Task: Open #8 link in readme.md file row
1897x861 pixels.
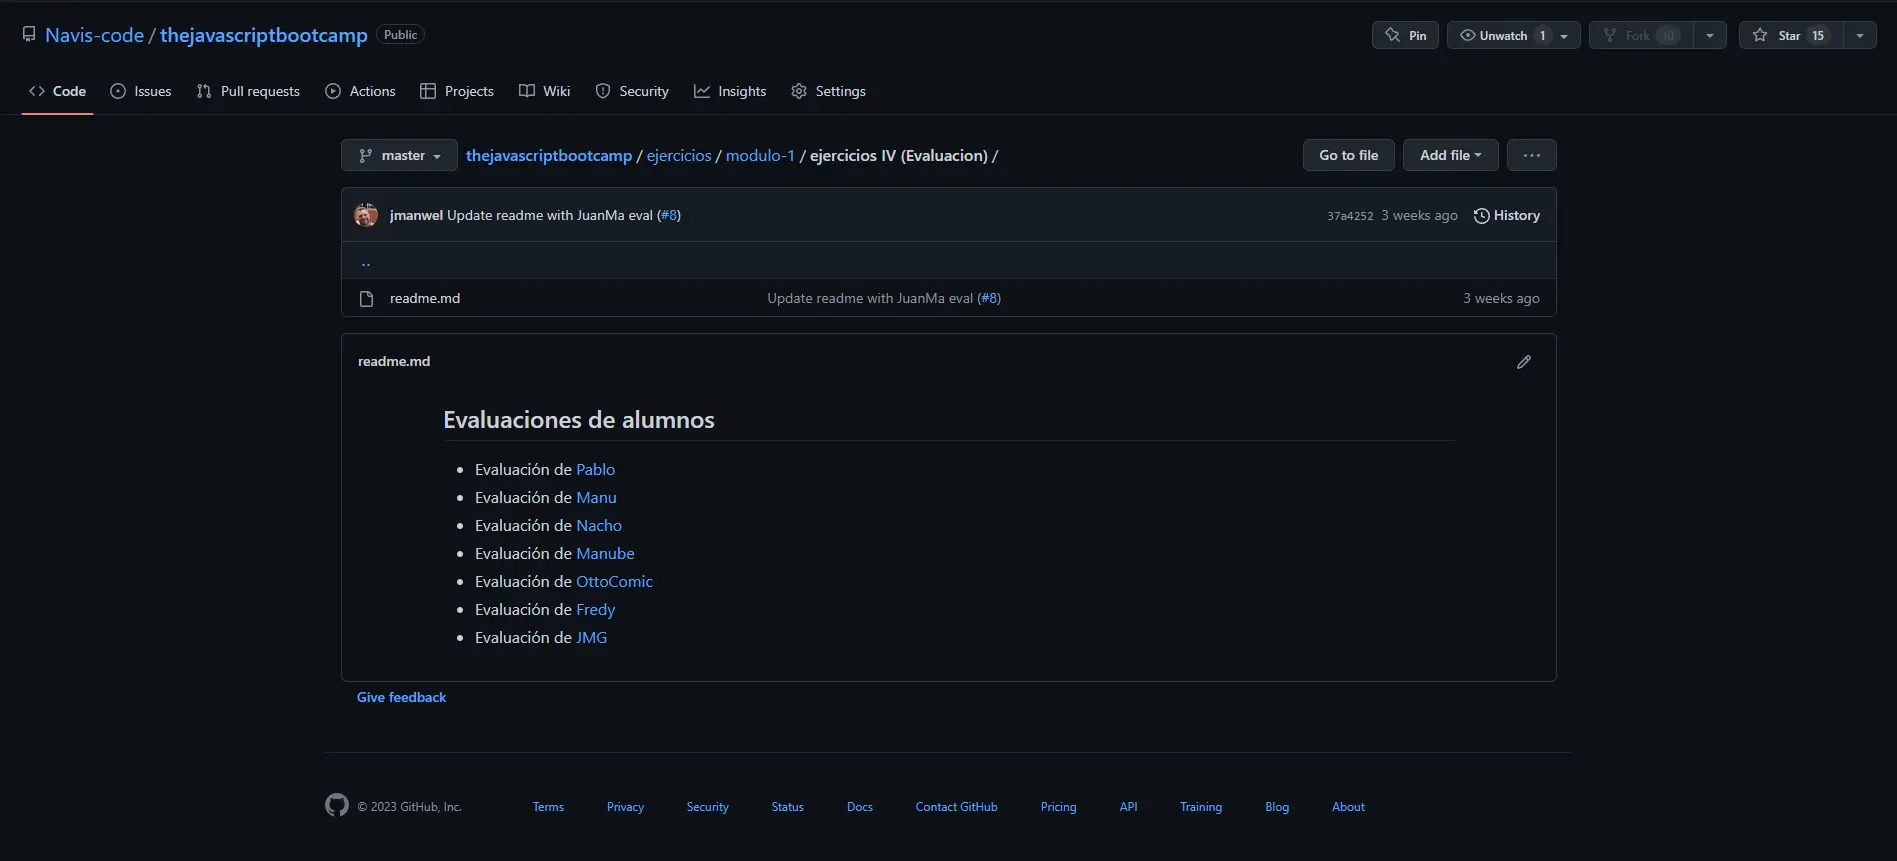Action: click(x=989, y=298)
